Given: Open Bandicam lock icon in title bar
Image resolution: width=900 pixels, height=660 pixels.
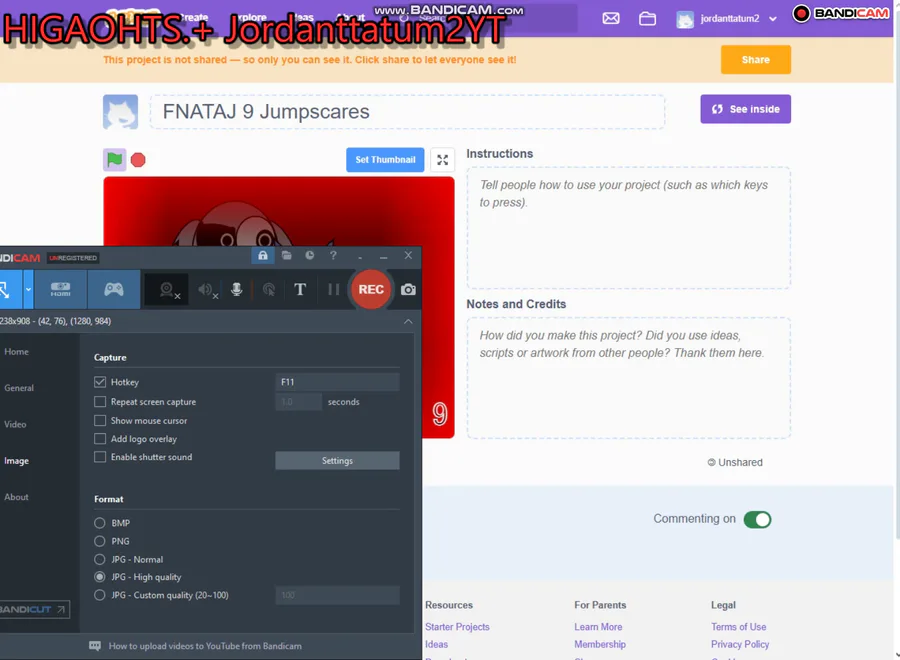Looking at the screenshot, I should click(262, 256).
